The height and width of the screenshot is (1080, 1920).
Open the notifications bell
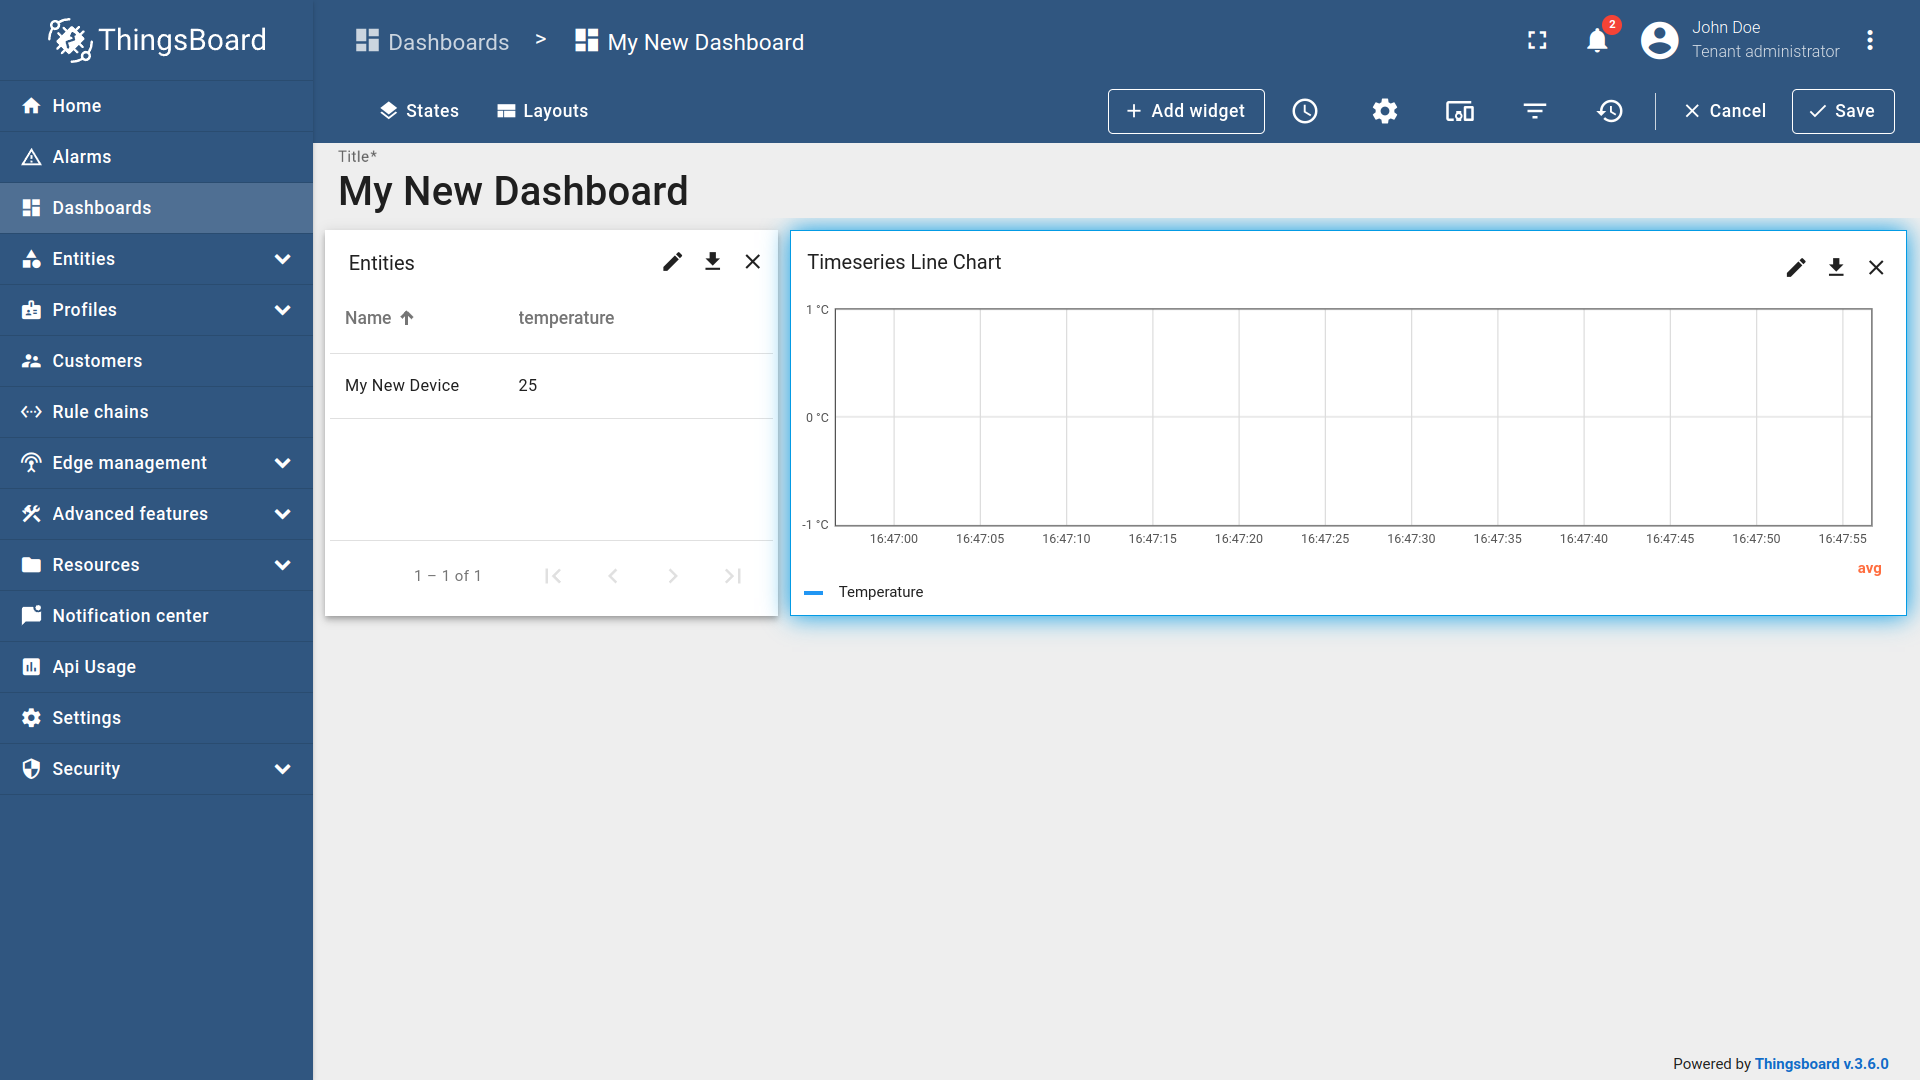tap(1596, 40)
